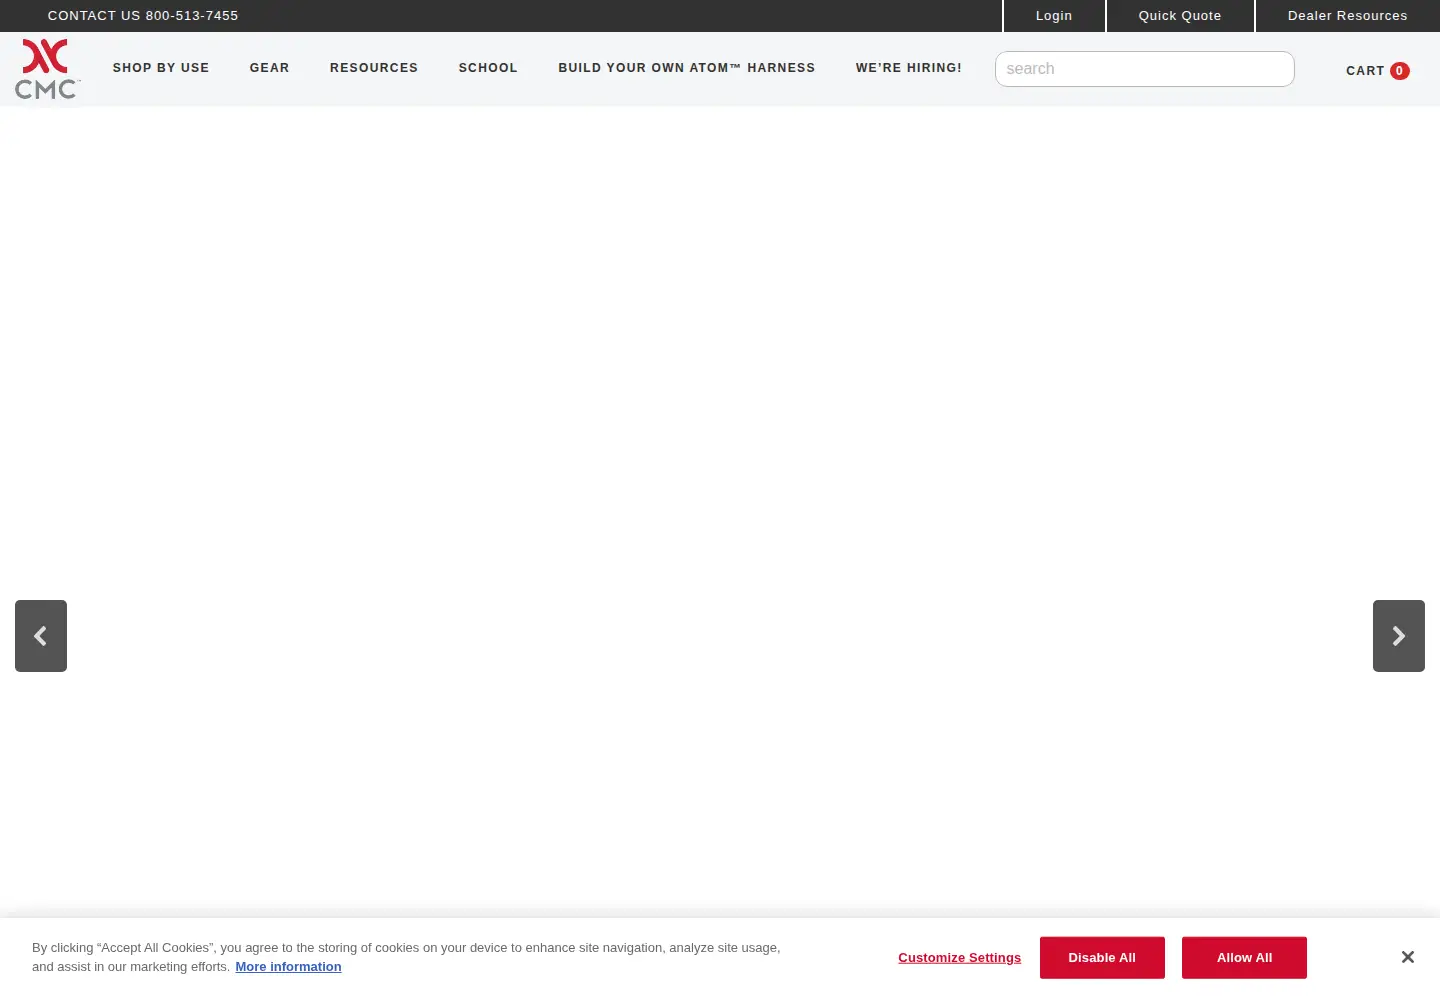Open Customize Settings for cookies
Viewport: 1440px width, 1000px height.
coord(959,957)
